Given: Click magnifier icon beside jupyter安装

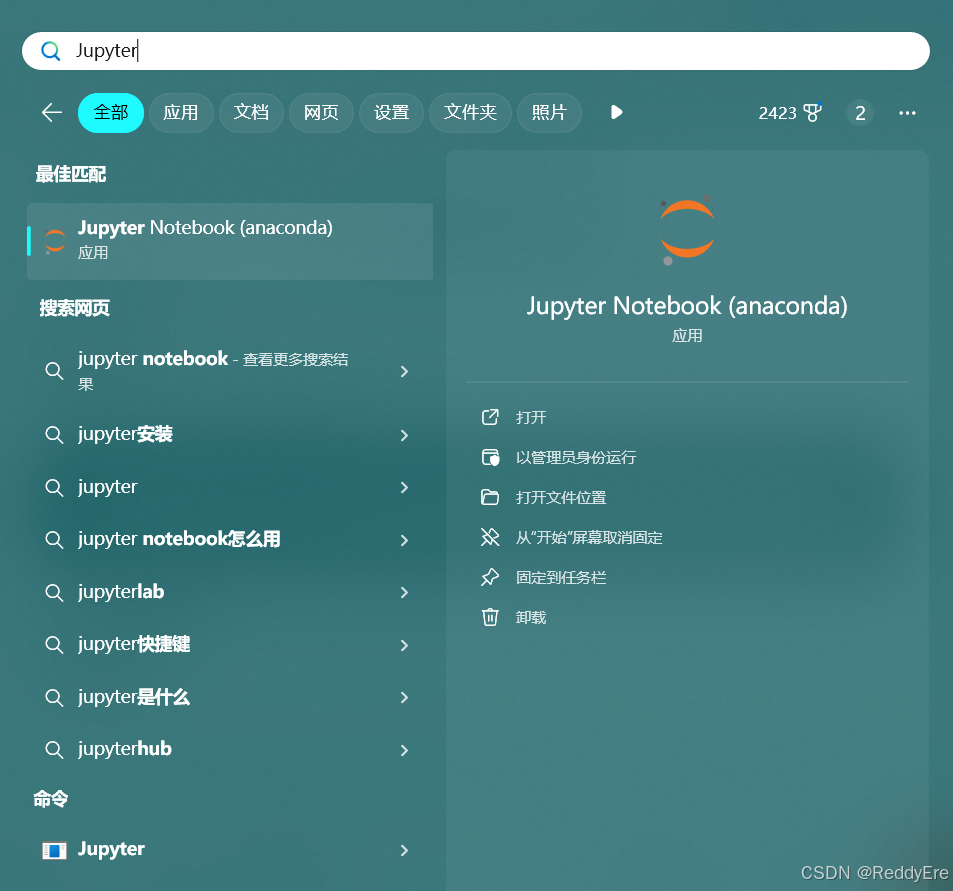Looking at the screenshot, I should point(54,435).
